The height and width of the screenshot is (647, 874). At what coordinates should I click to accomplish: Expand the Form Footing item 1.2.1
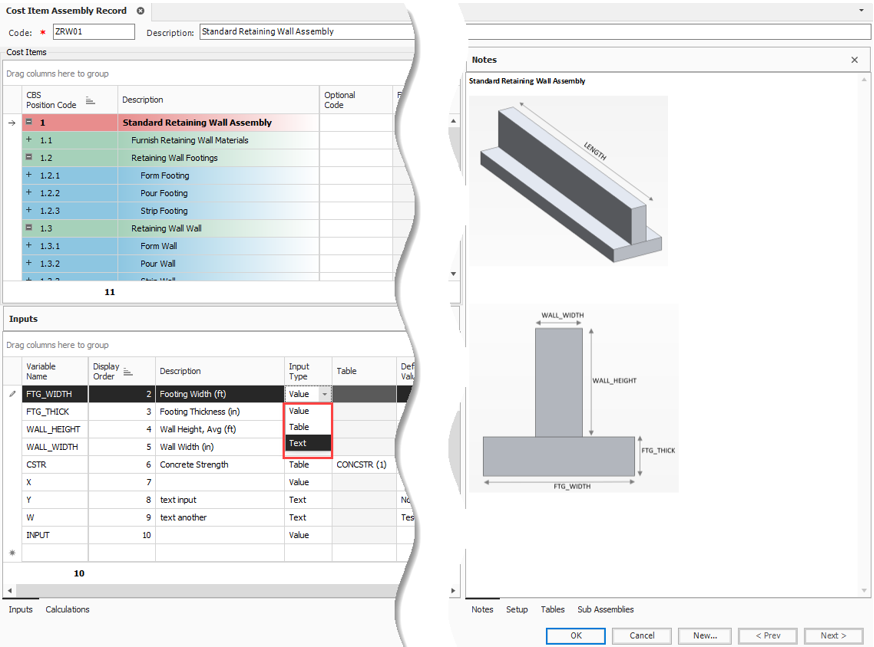(27, 175)
